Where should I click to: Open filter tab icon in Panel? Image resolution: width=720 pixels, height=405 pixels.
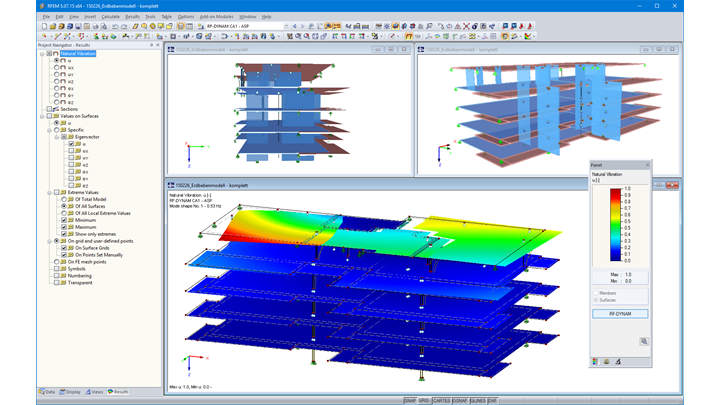click(x=618, y=362)
